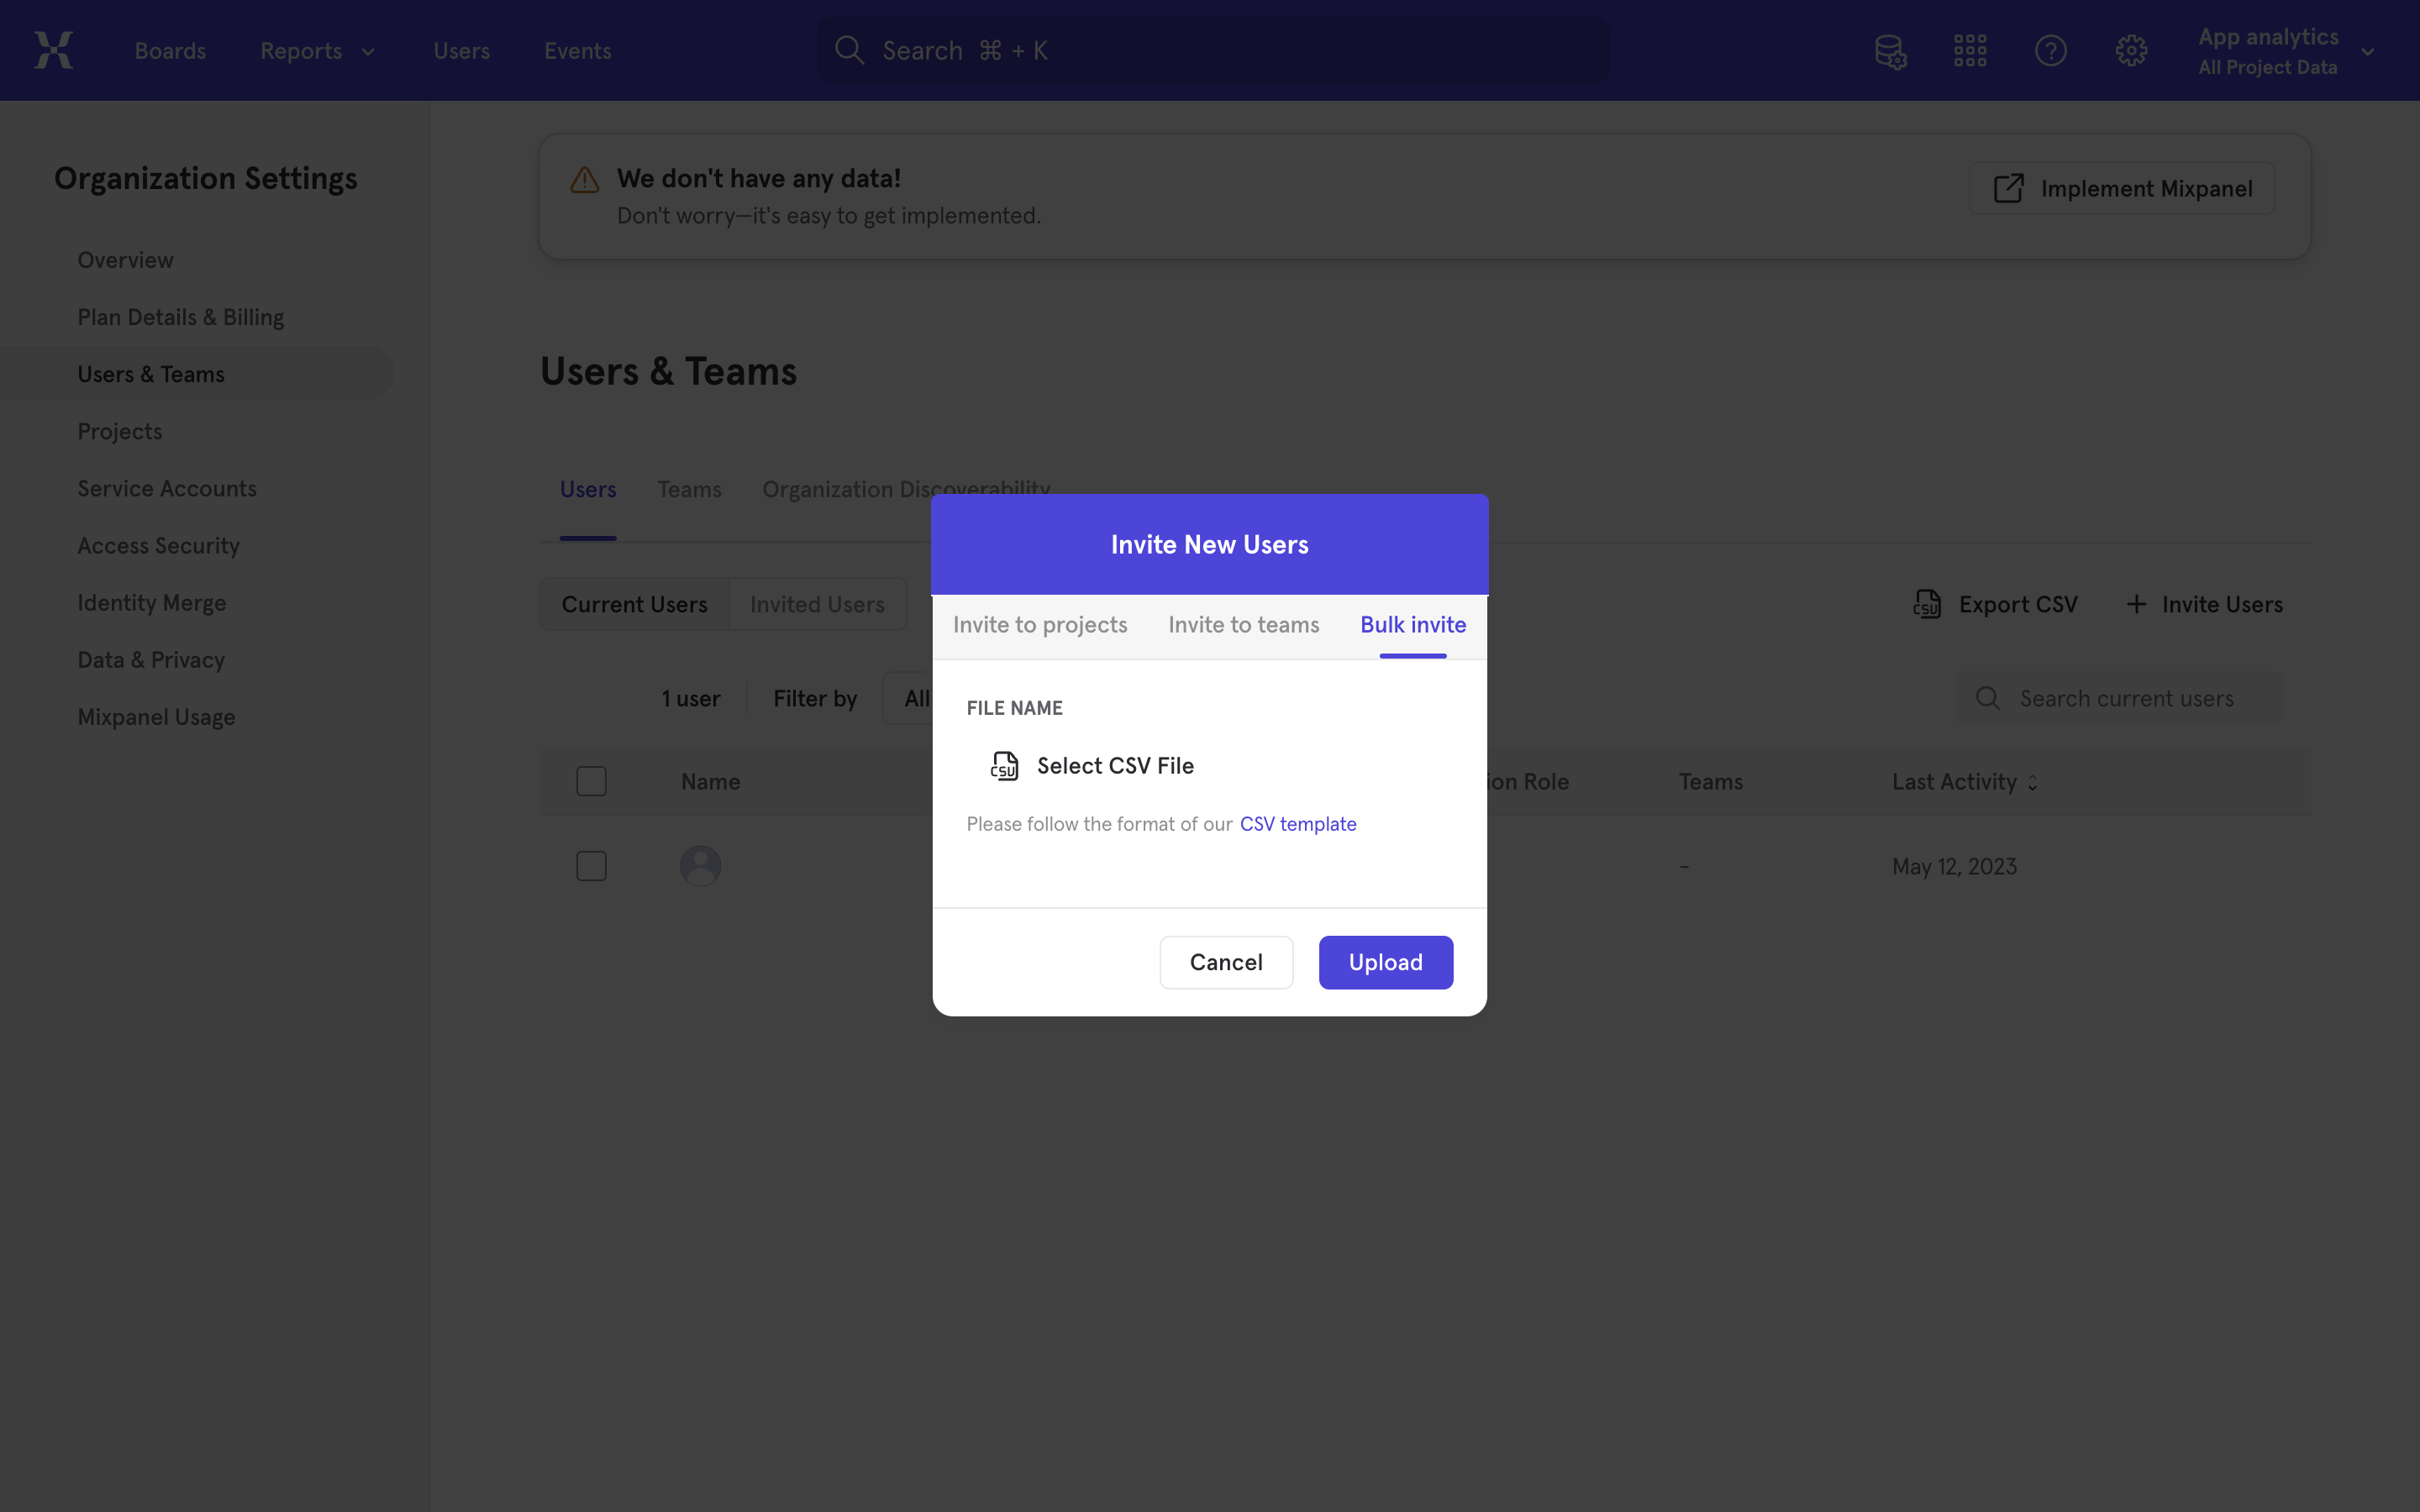Select the Bulk invite tab

tap(1413, 625)
